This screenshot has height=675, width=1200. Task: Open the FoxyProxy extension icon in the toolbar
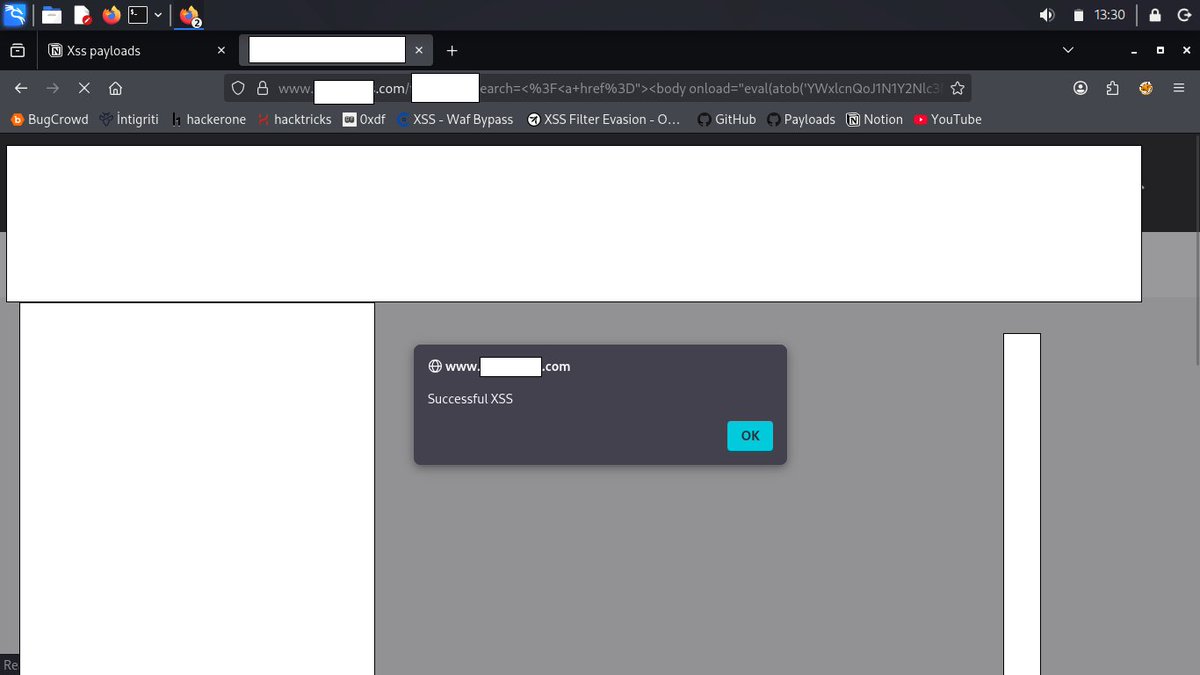pos(1145,88)
